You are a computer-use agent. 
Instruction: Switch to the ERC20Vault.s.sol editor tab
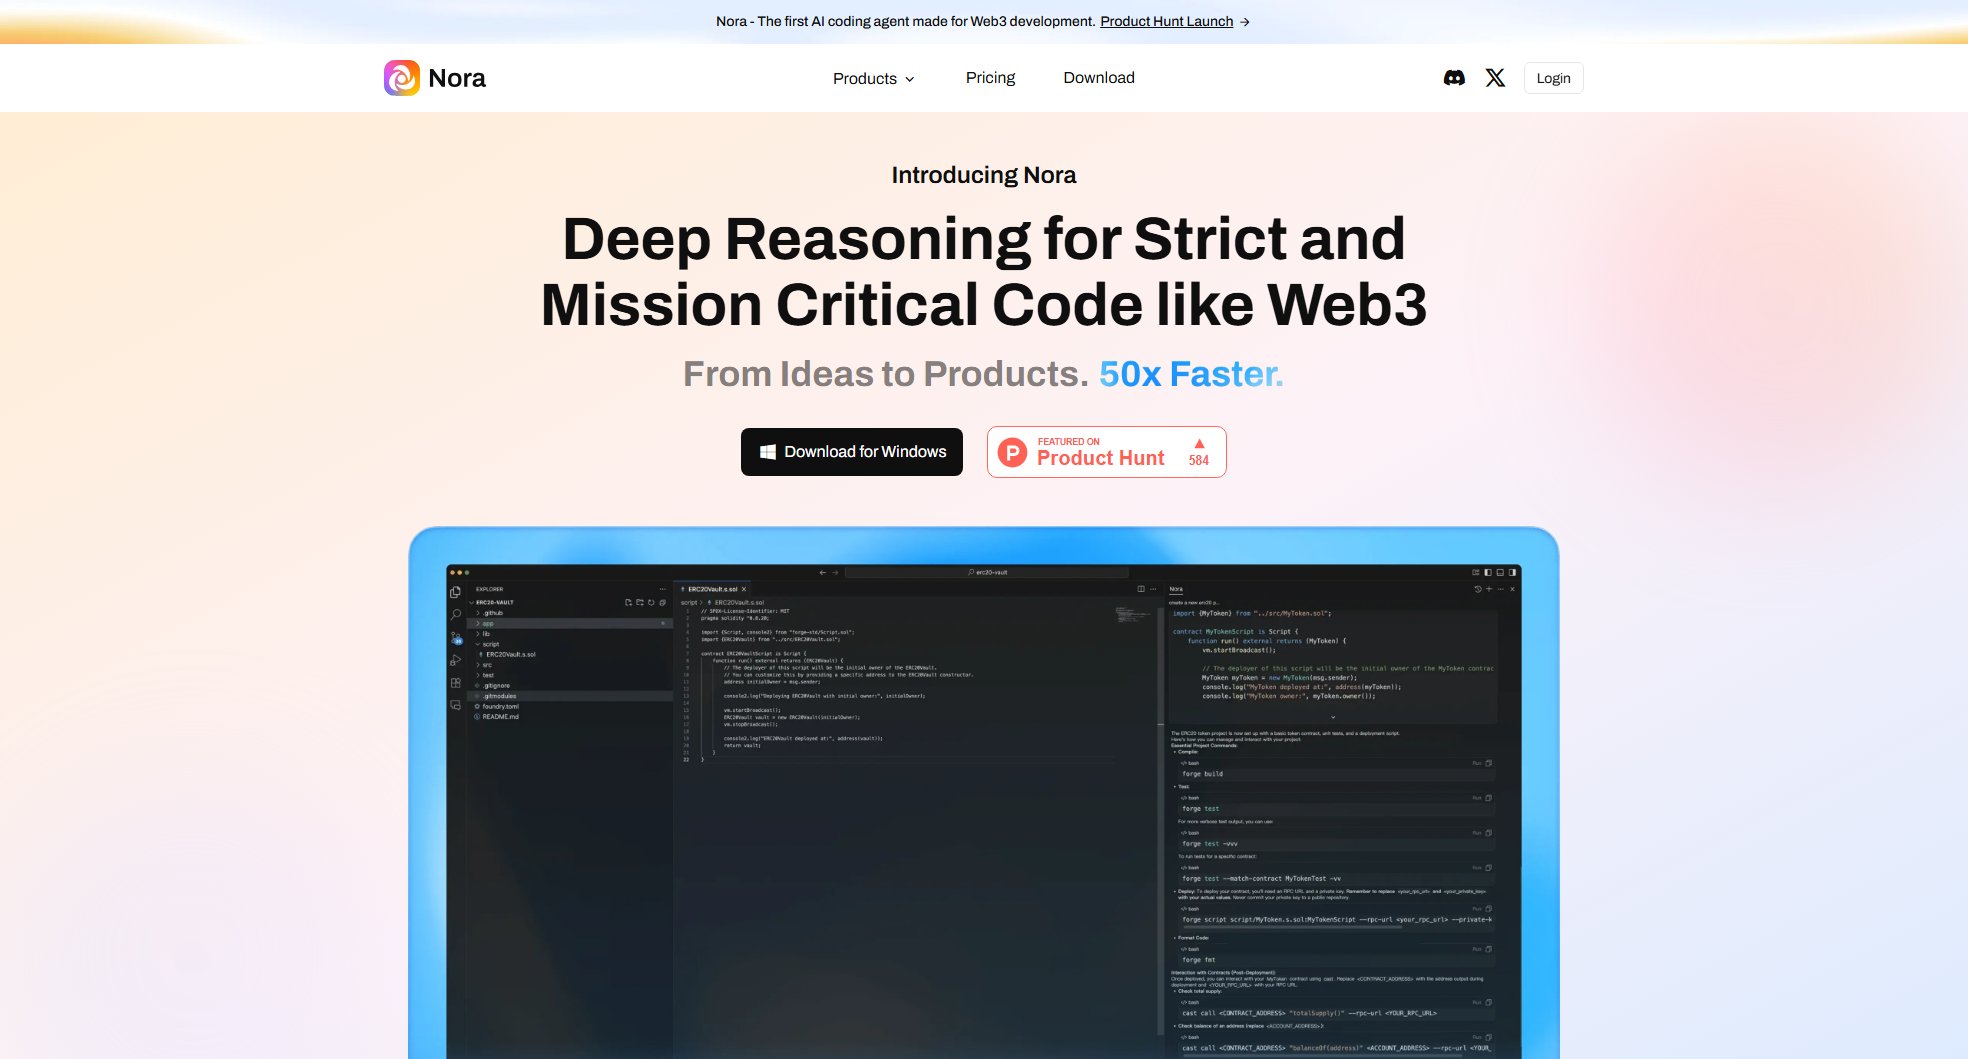point(712,589)
